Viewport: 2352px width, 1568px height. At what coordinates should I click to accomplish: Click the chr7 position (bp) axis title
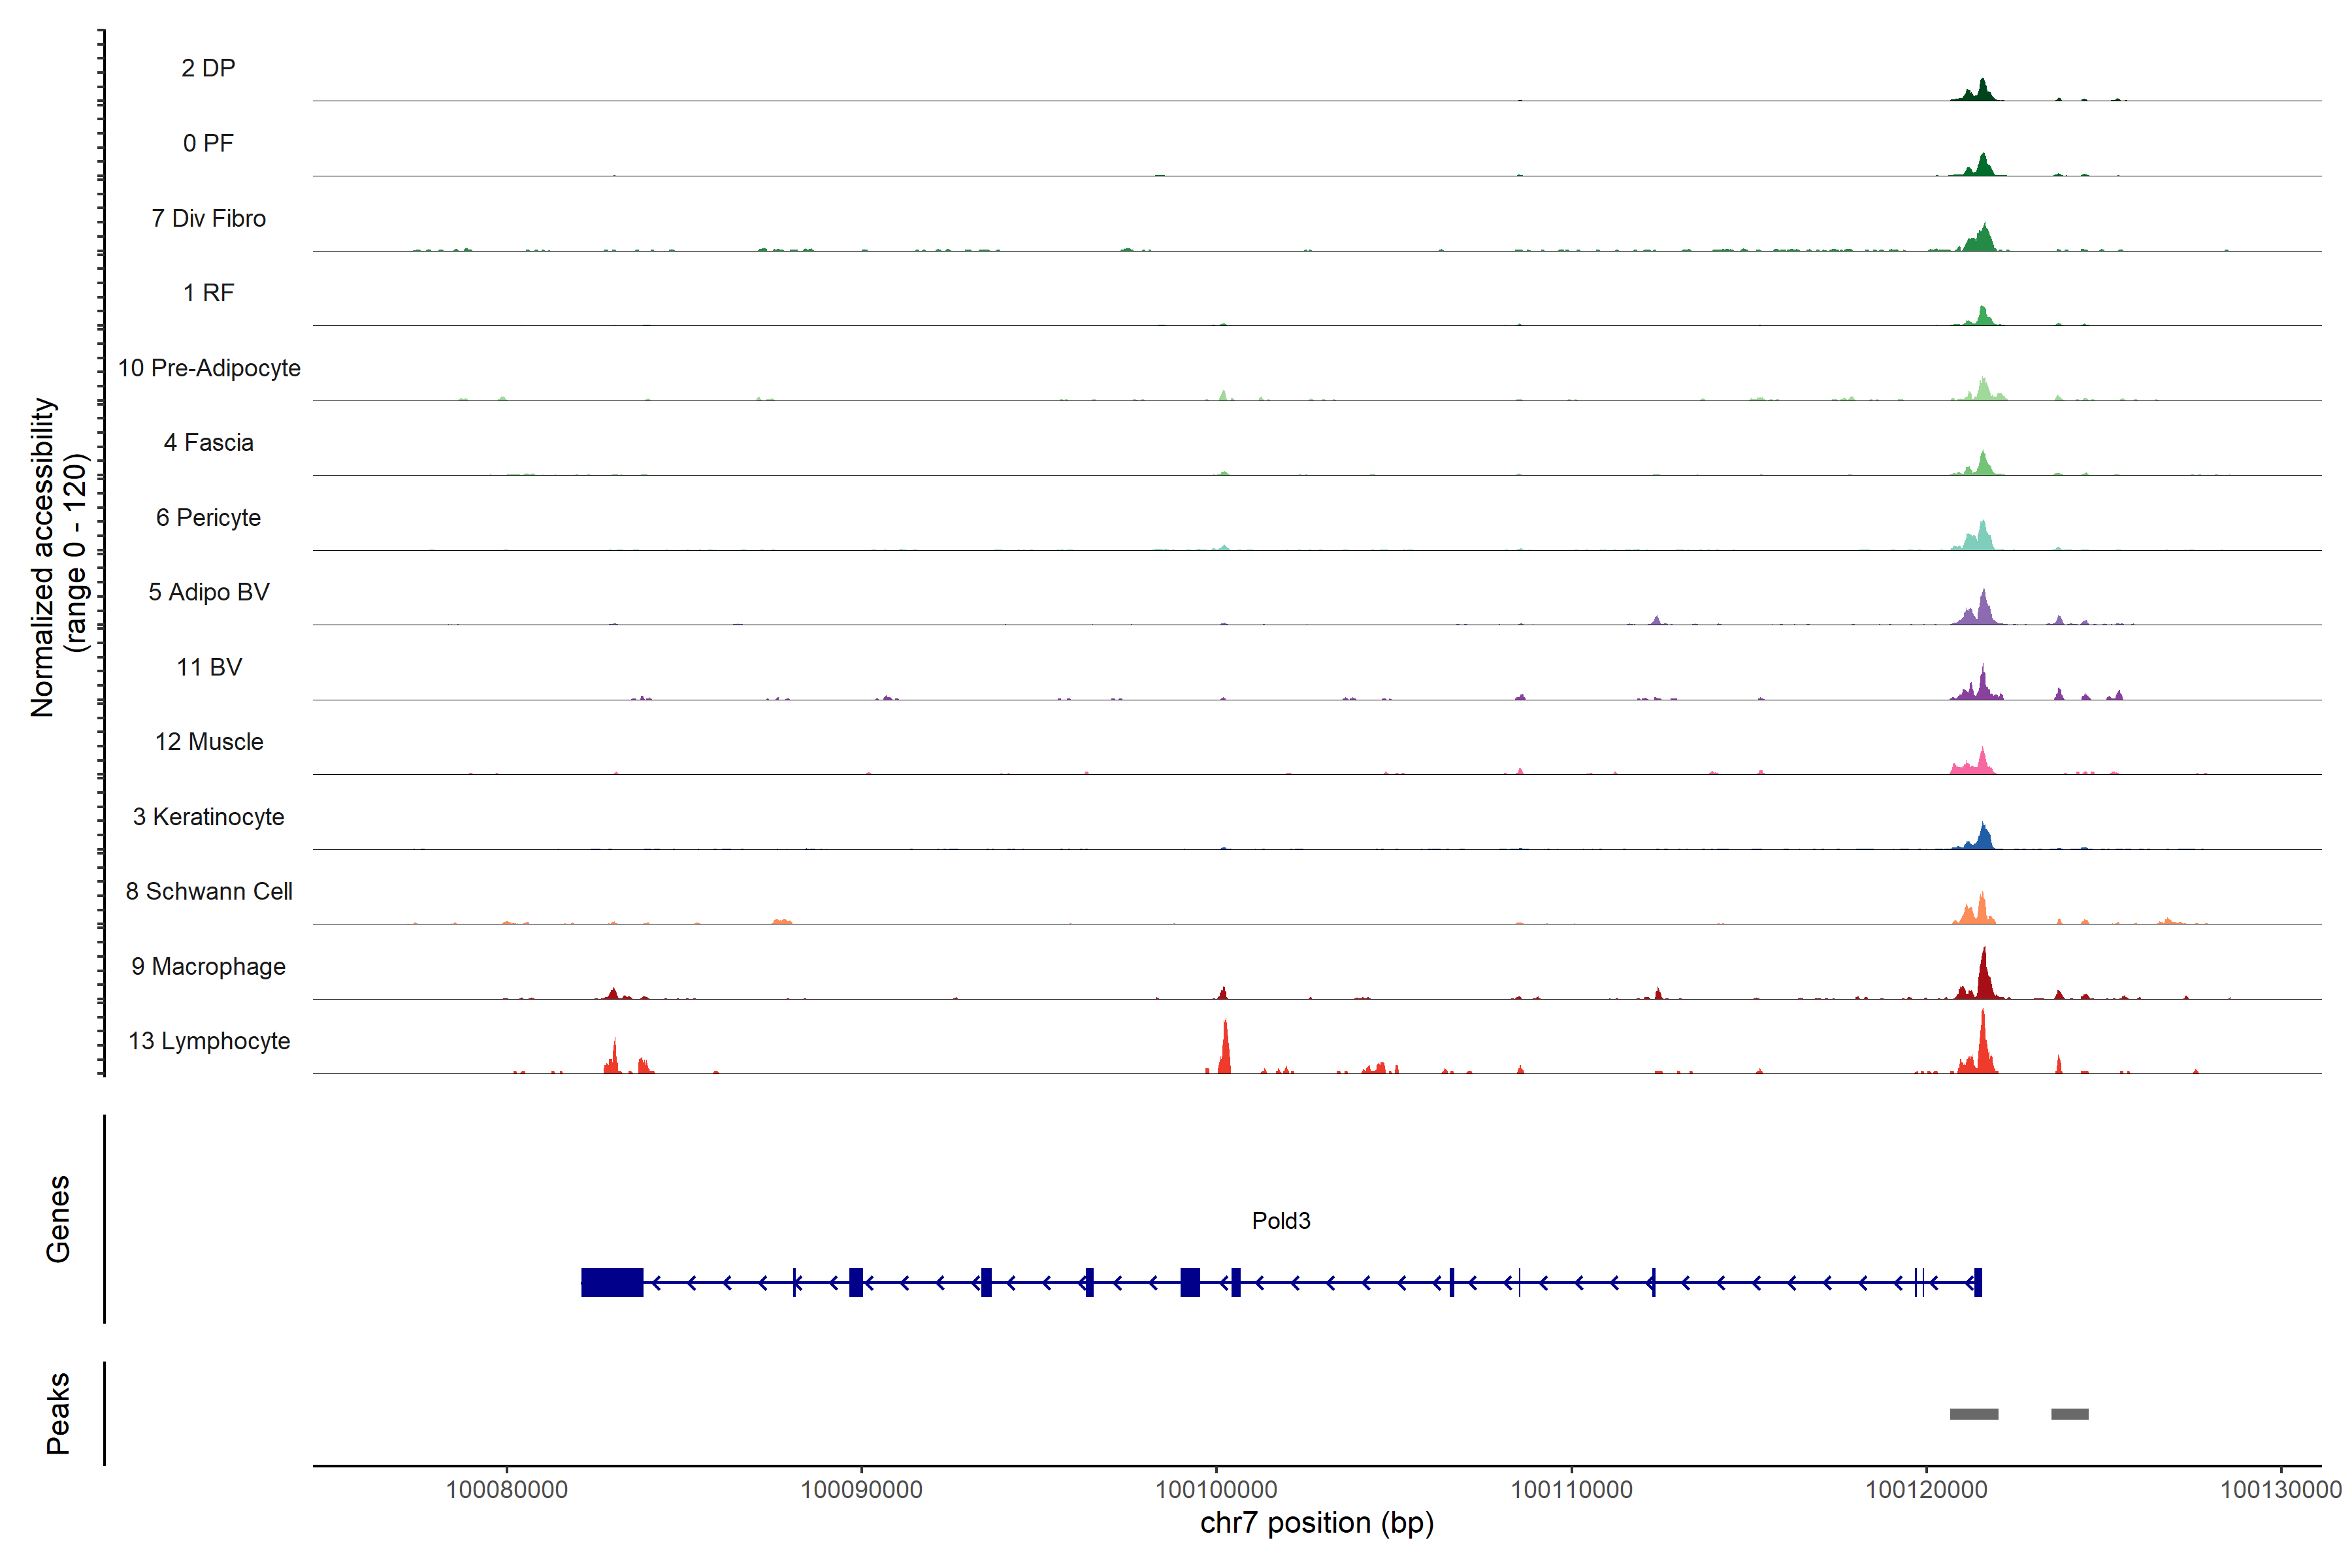1316,1523
